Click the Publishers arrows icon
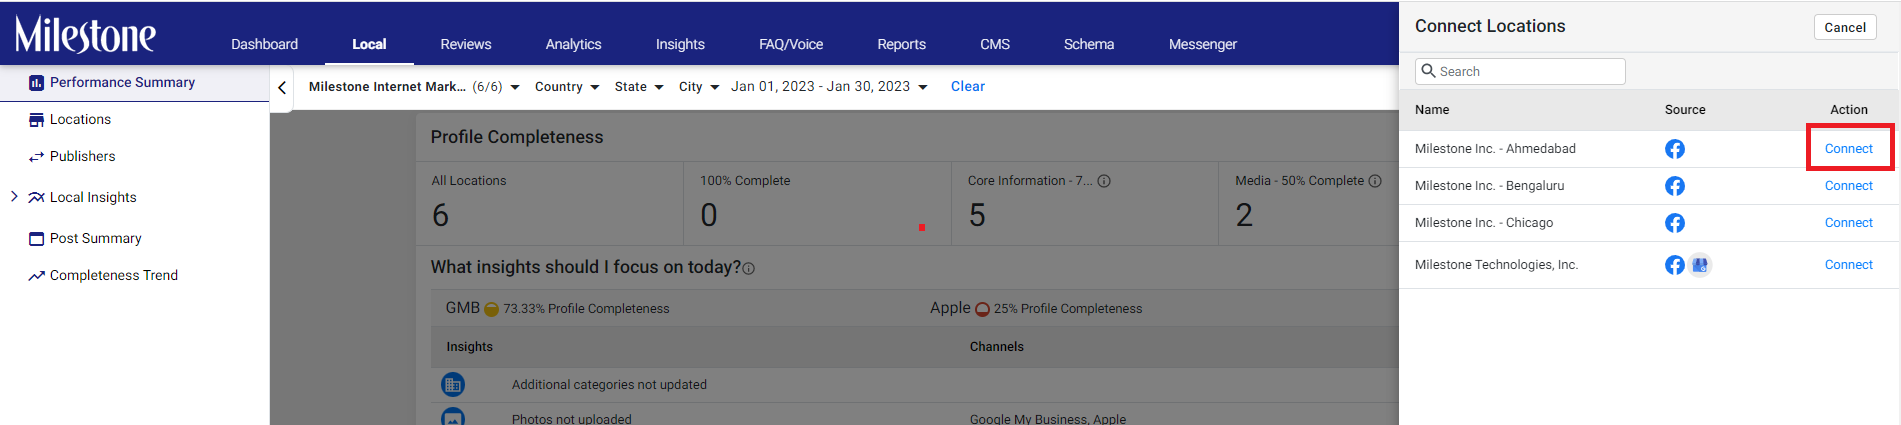This screenshot has height=425, width=1901. pyautogui.click(x=36, y=157)
